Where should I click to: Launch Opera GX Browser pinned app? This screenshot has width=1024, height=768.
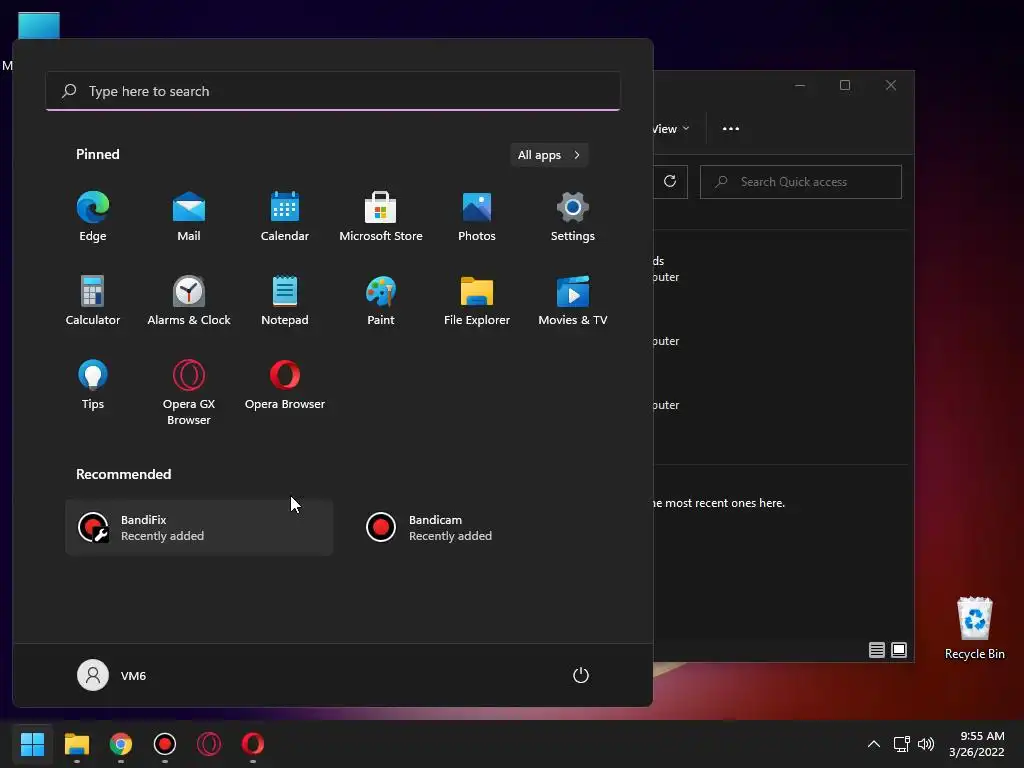pos(189,392)
